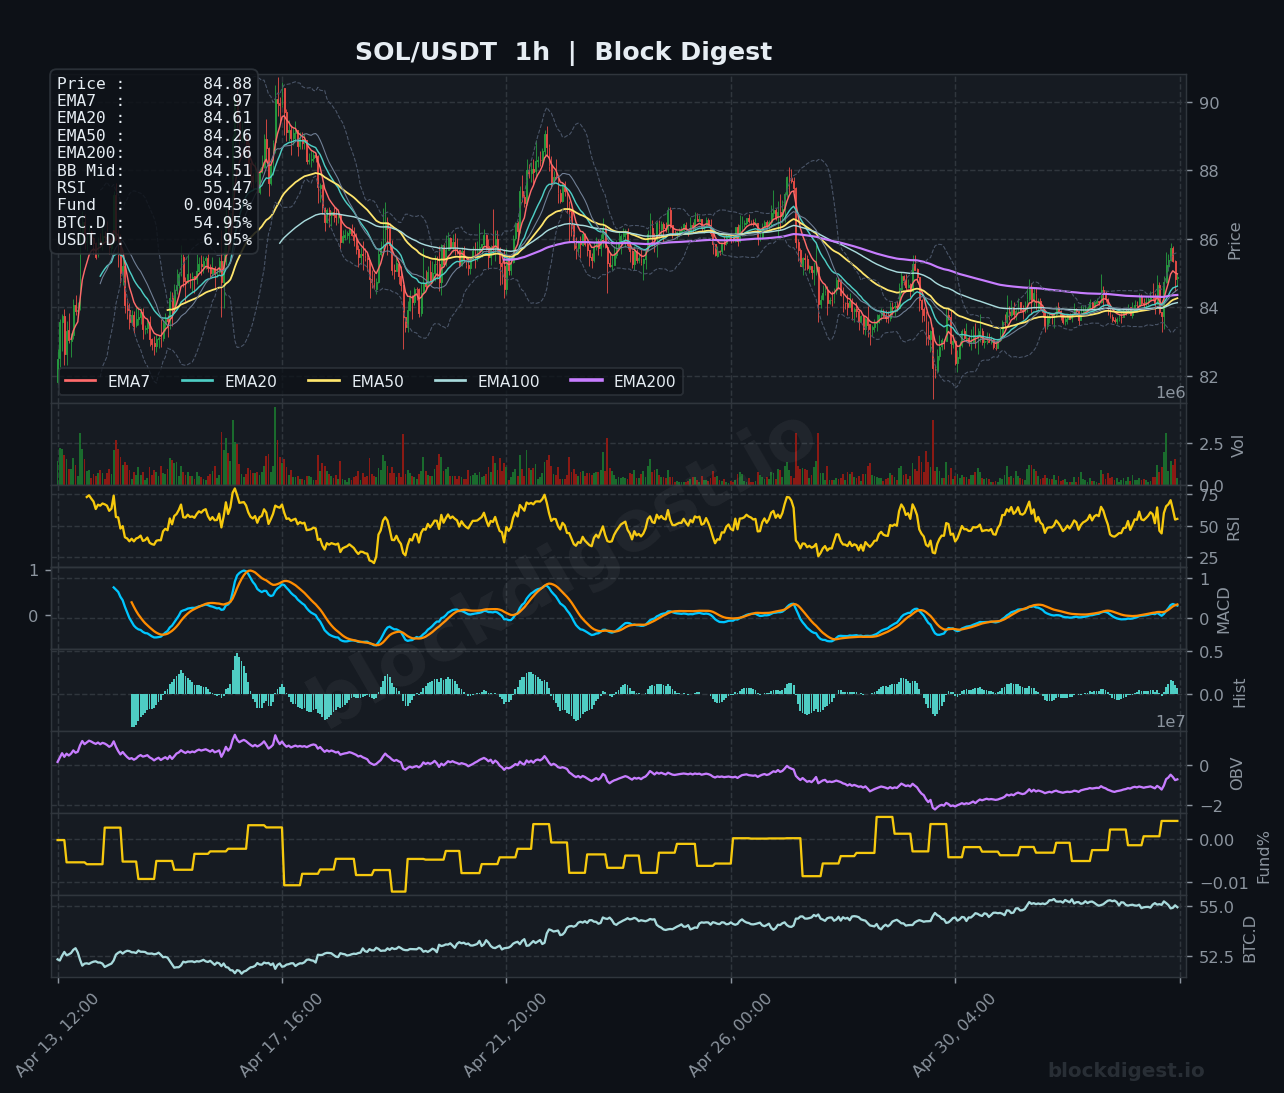Select the EMA7 84.97 row in info box
The image size is (1284, 1093).
pyautogui.click(x=154, y=101)
